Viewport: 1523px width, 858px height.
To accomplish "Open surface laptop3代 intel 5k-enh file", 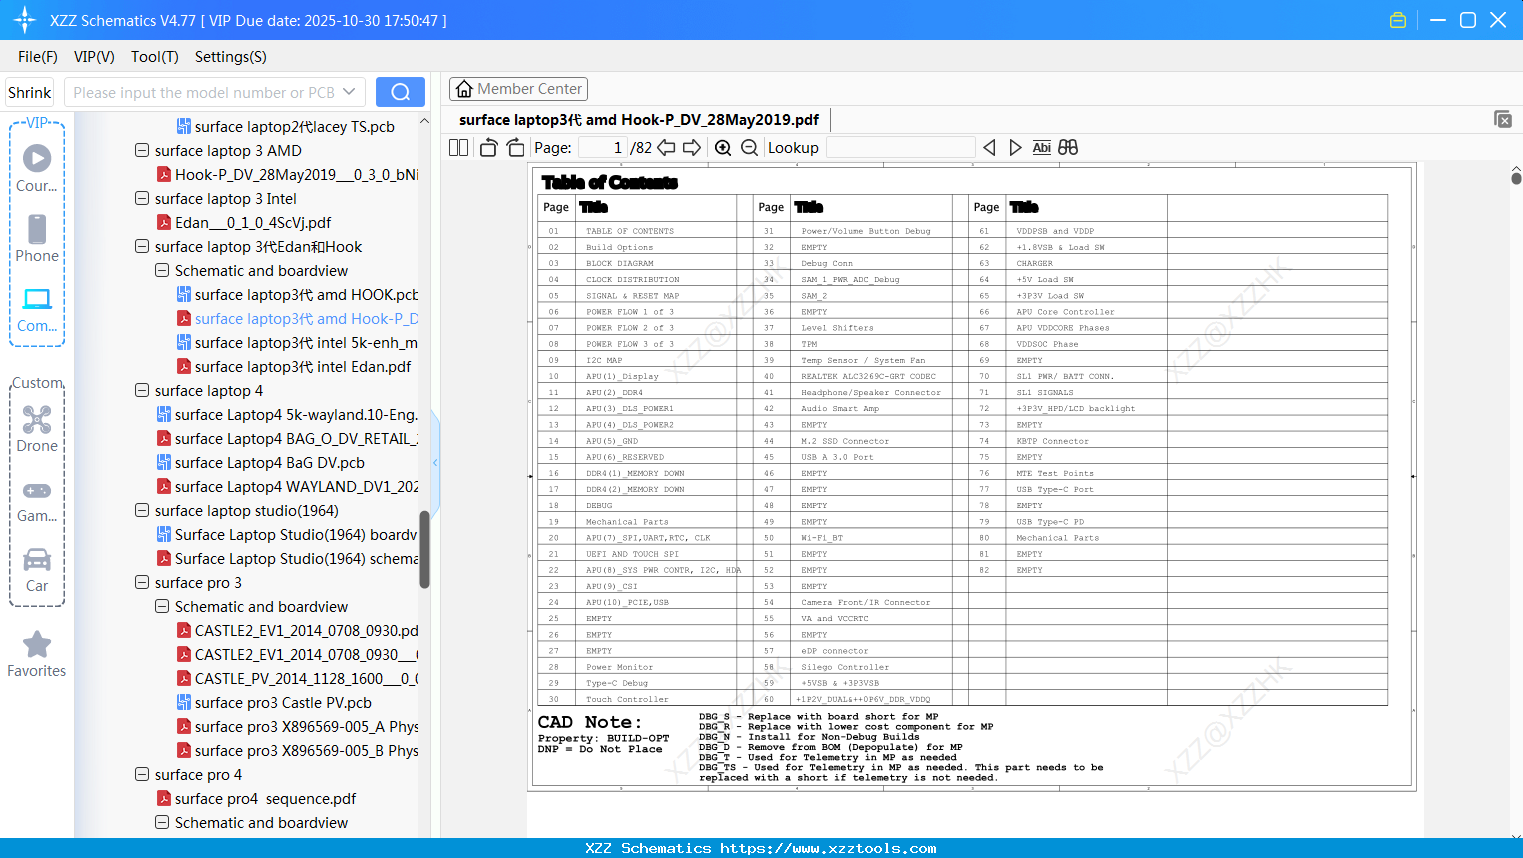I will 297,342.
